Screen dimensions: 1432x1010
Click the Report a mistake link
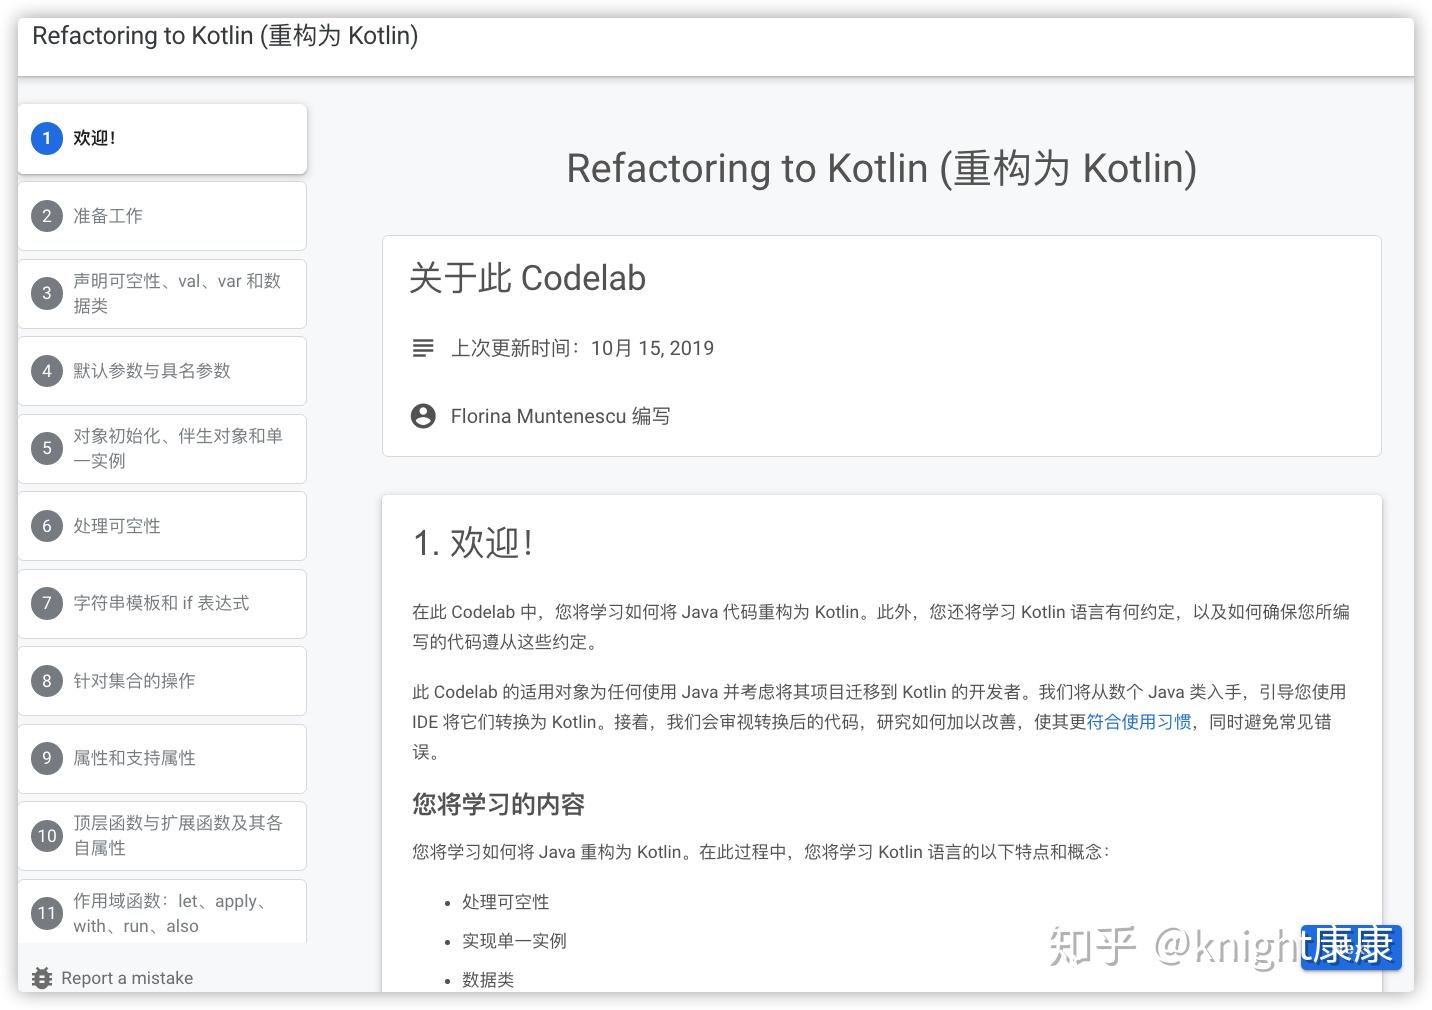coord(127,978)
